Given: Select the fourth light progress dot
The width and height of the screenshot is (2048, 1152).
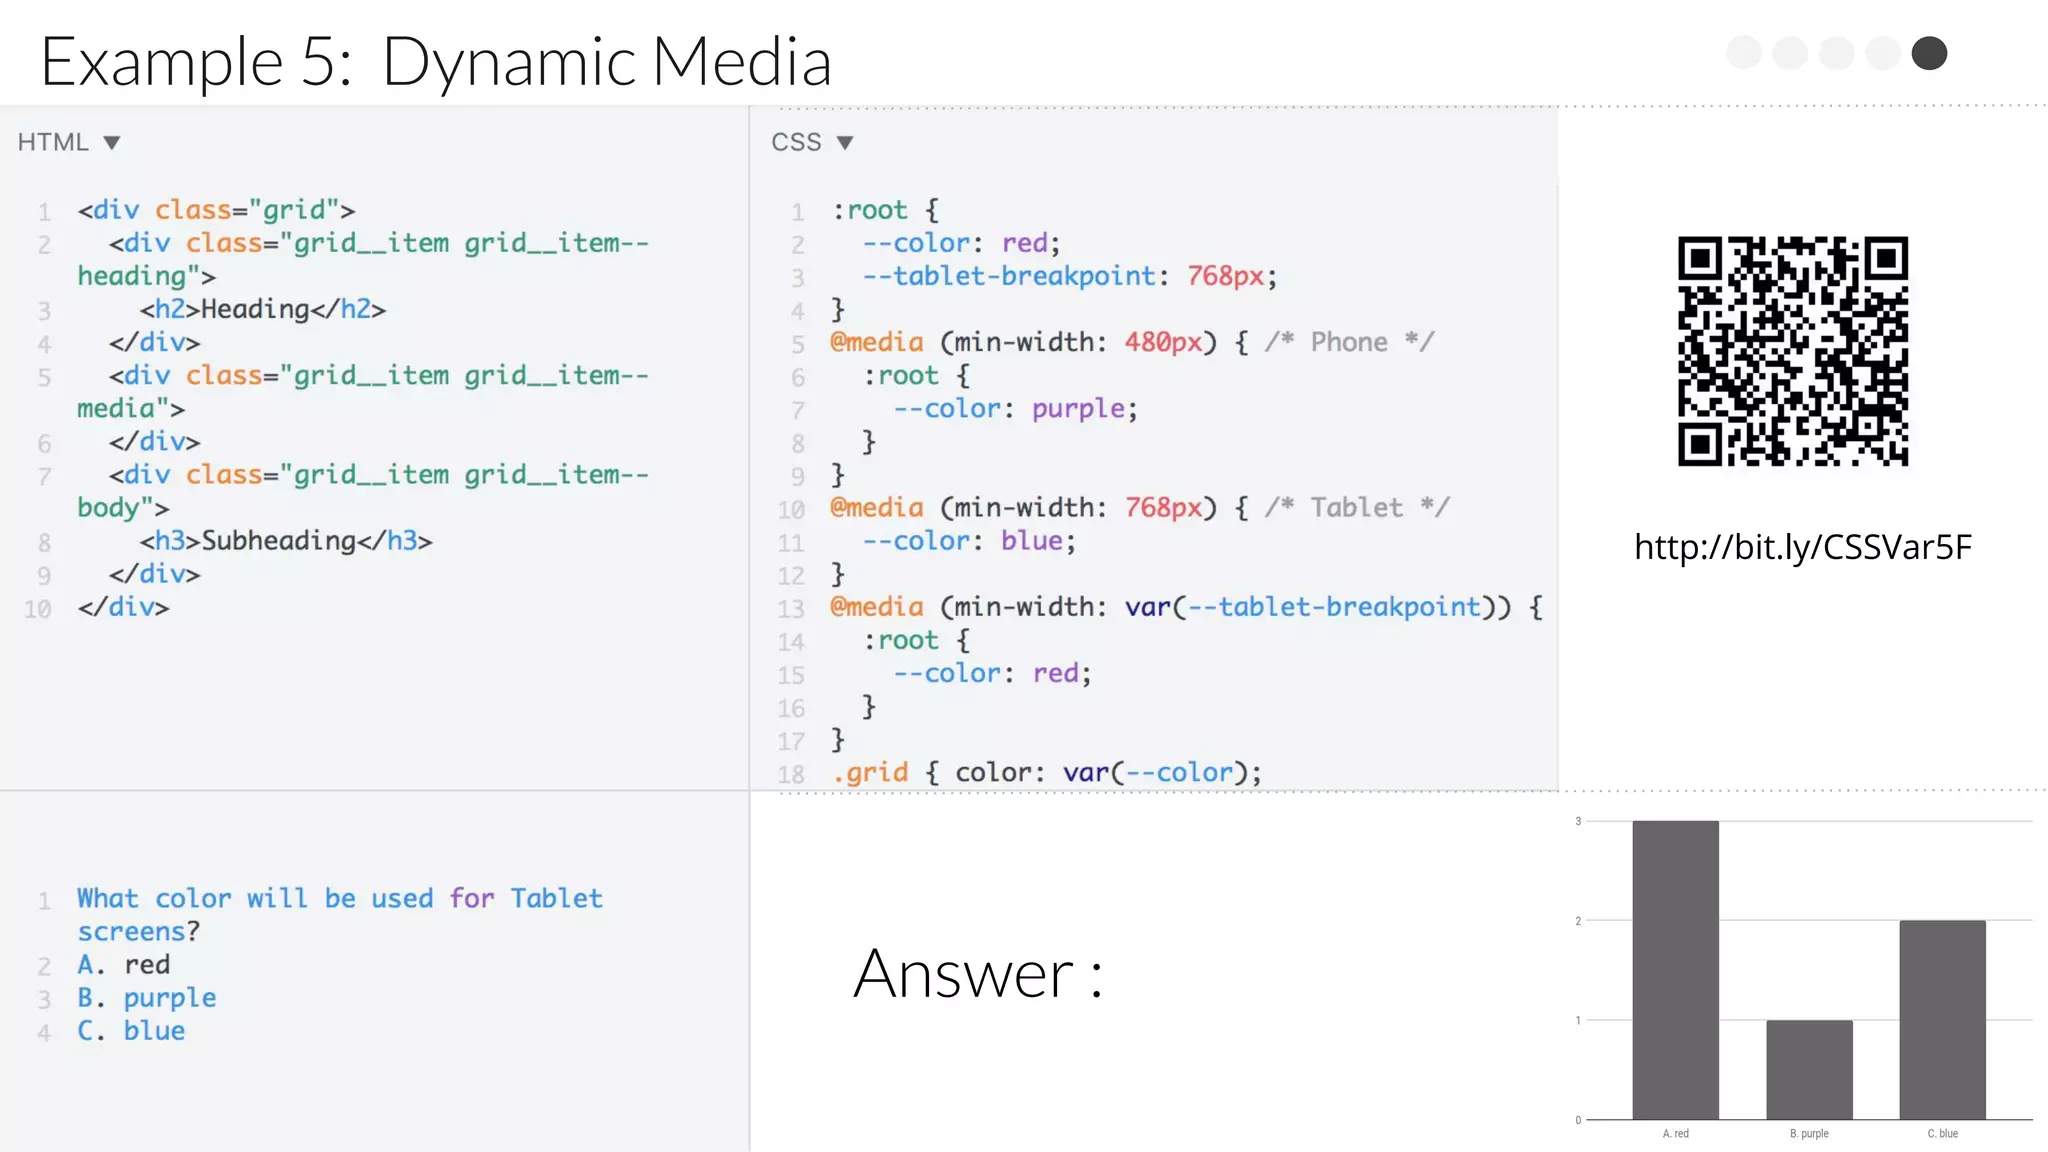Looking at the screenshot, I should pos(1883,53).
